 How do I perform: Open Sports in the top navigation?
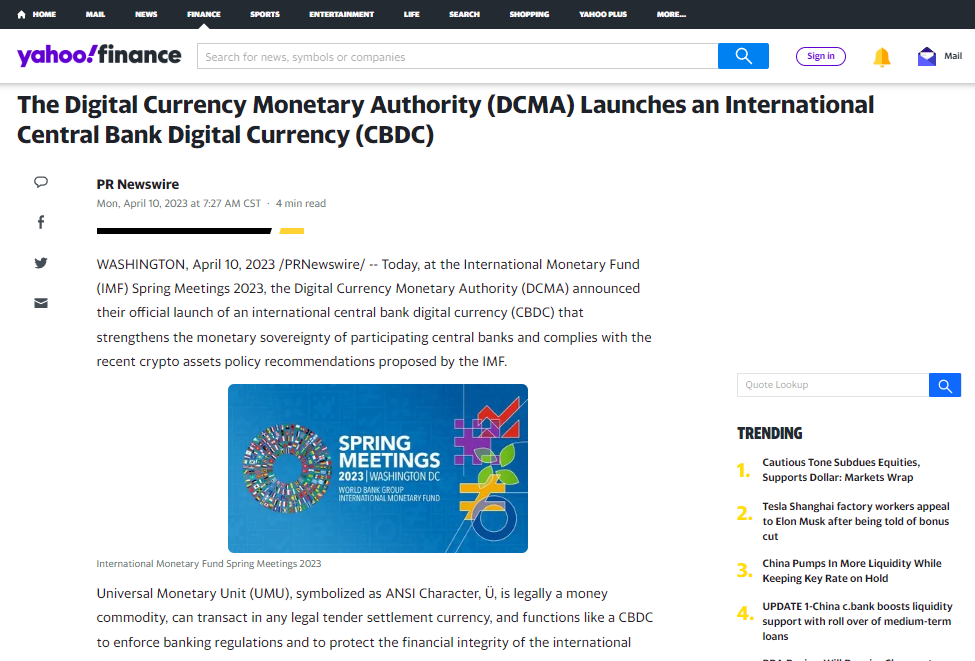(x=265, y=14)
